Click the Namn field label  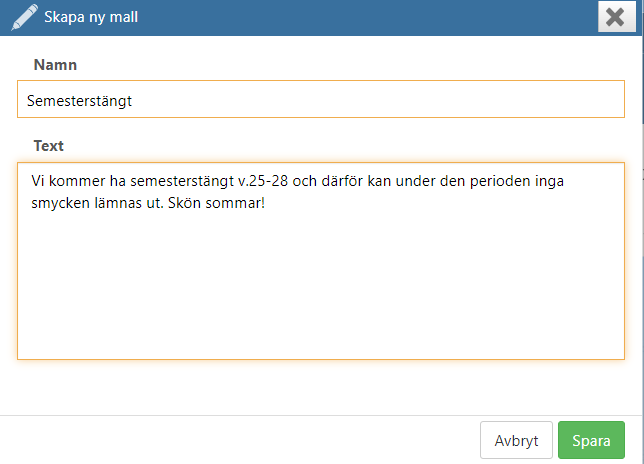(55, 65)
